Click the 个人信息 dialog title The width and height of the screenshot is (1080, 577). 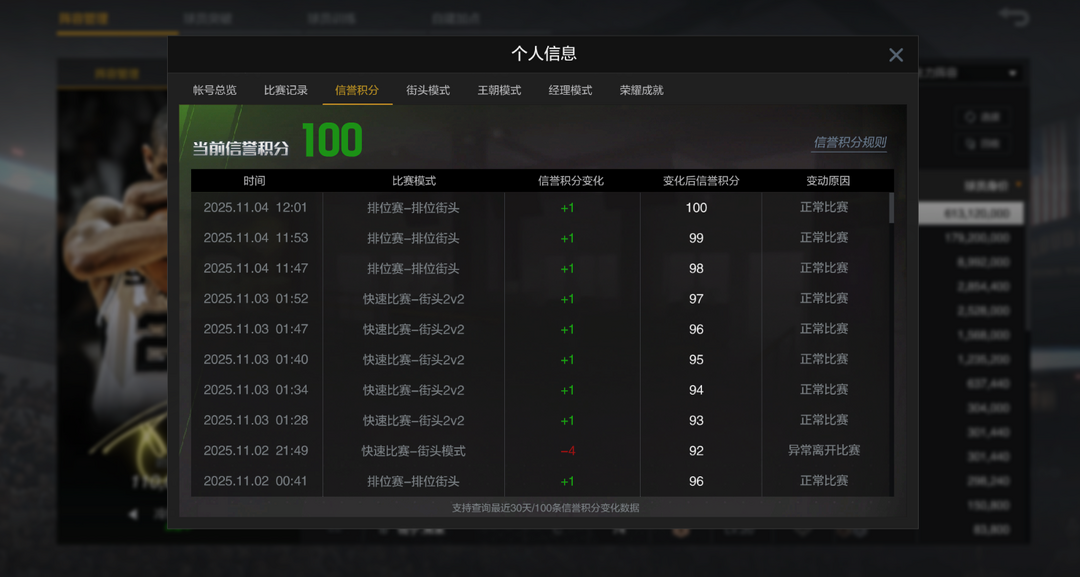pos(543,54)
